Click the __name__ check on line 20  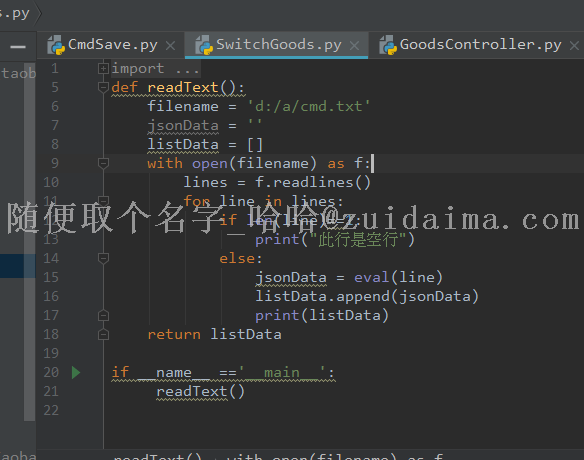pos(223,372)
